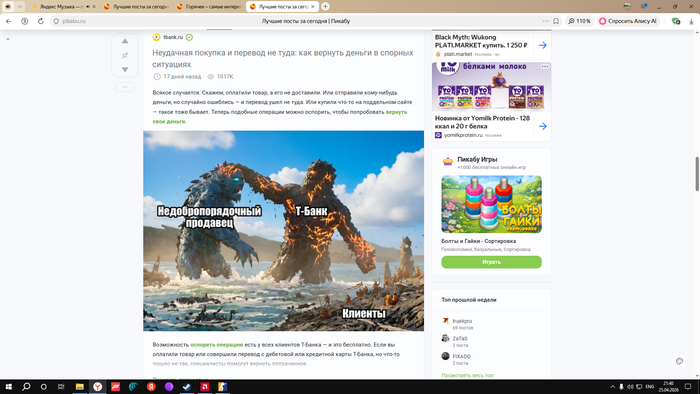Go back using the browser back arrow

coord(8,21)
